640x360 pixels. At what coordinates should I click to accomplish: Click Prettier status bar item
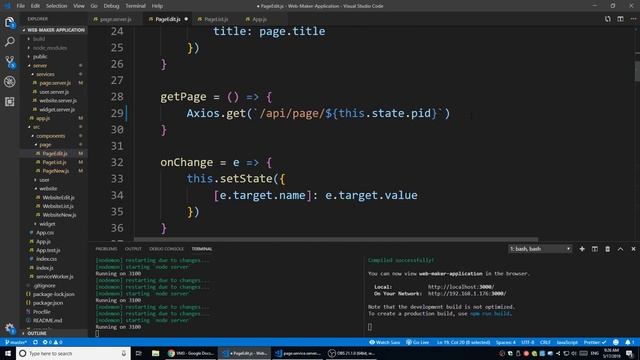point(595,342)
